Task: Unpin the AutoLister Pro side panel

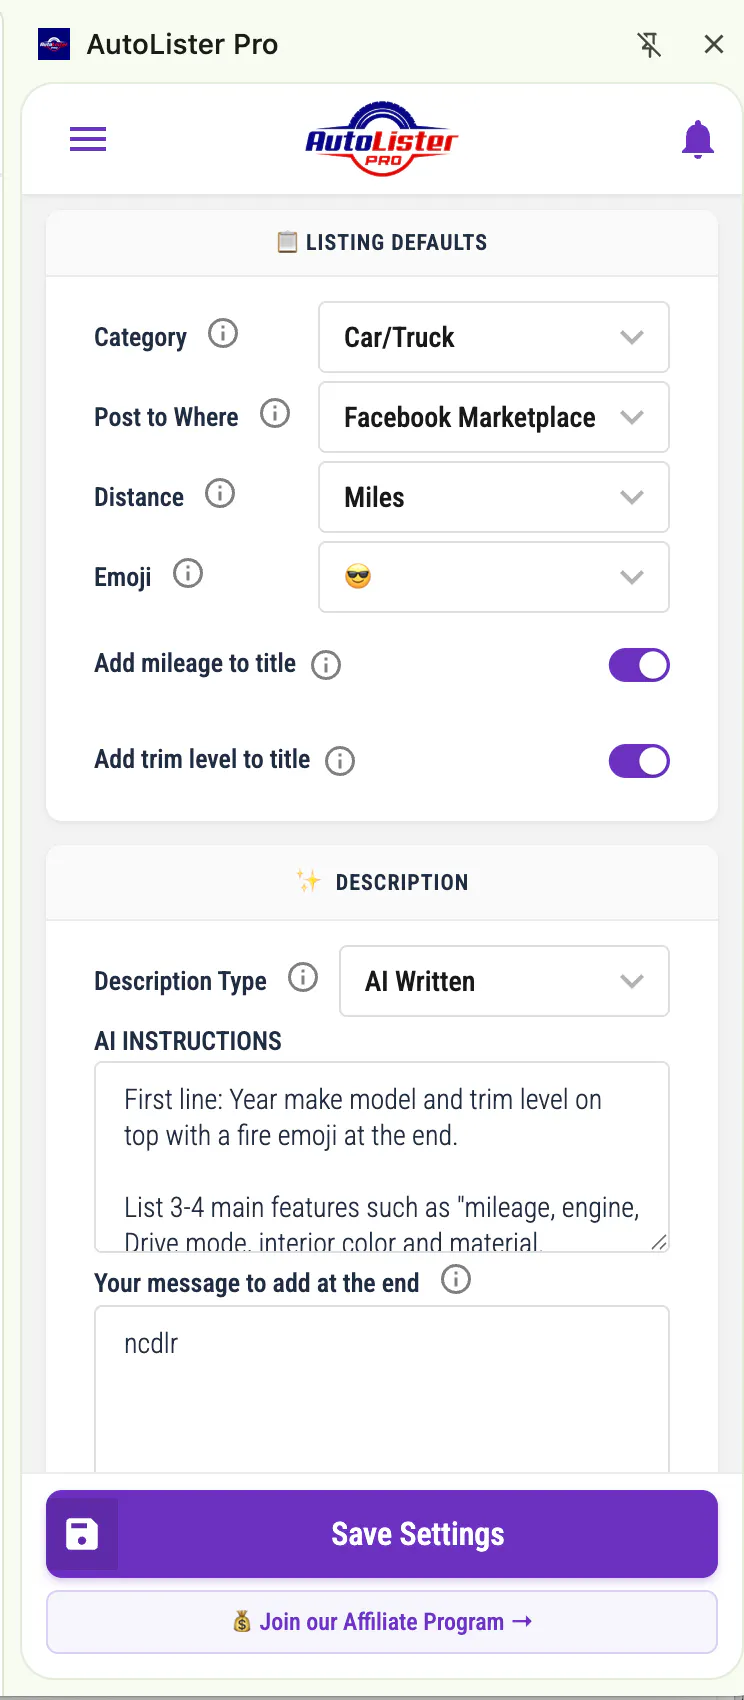Action: pyautogui.click(x=650, y=44)
